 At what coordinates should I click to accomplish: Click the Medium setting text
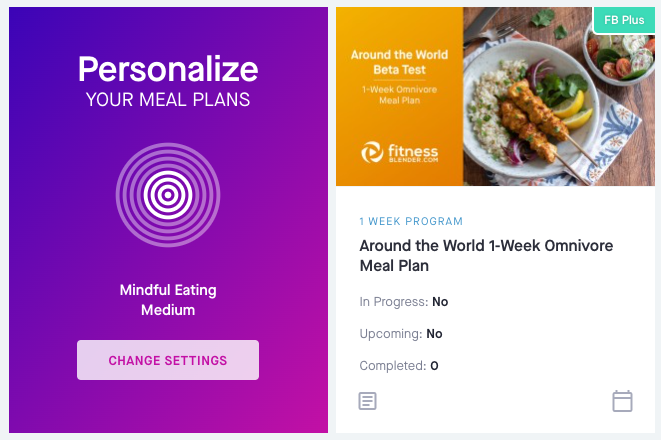pyautogui.click(x=168, y=310)
